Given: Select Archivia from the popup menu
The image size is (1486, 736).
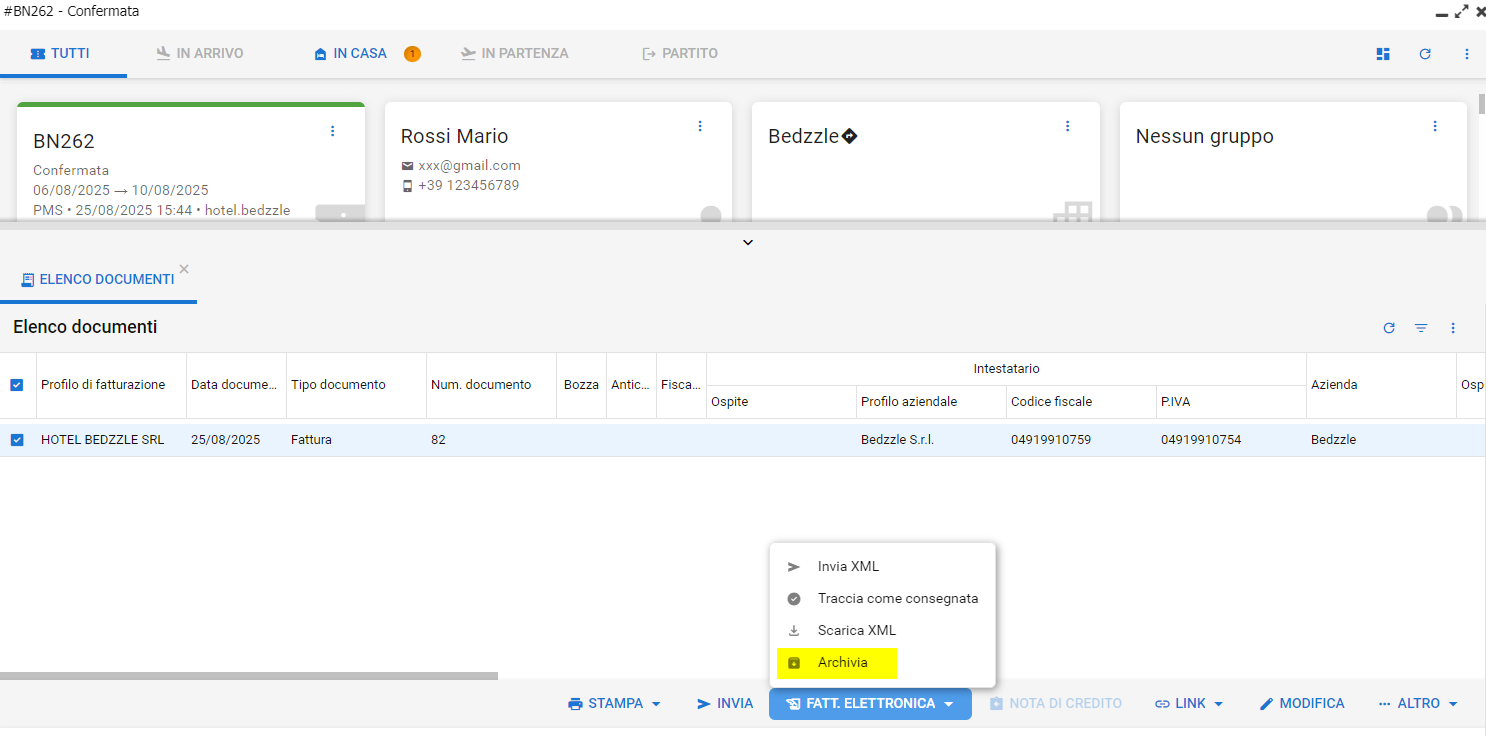Looking at the screenshot, I should click(842, 663).
